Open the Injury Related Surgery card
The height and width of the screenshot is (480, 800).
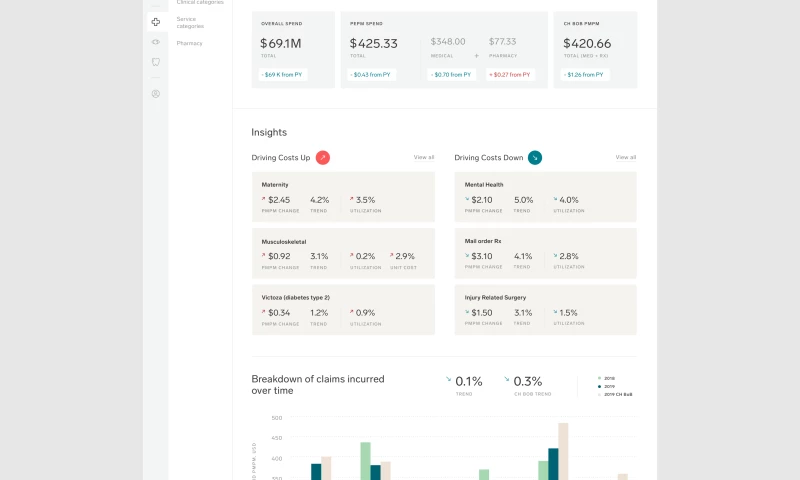coord(545,310)
